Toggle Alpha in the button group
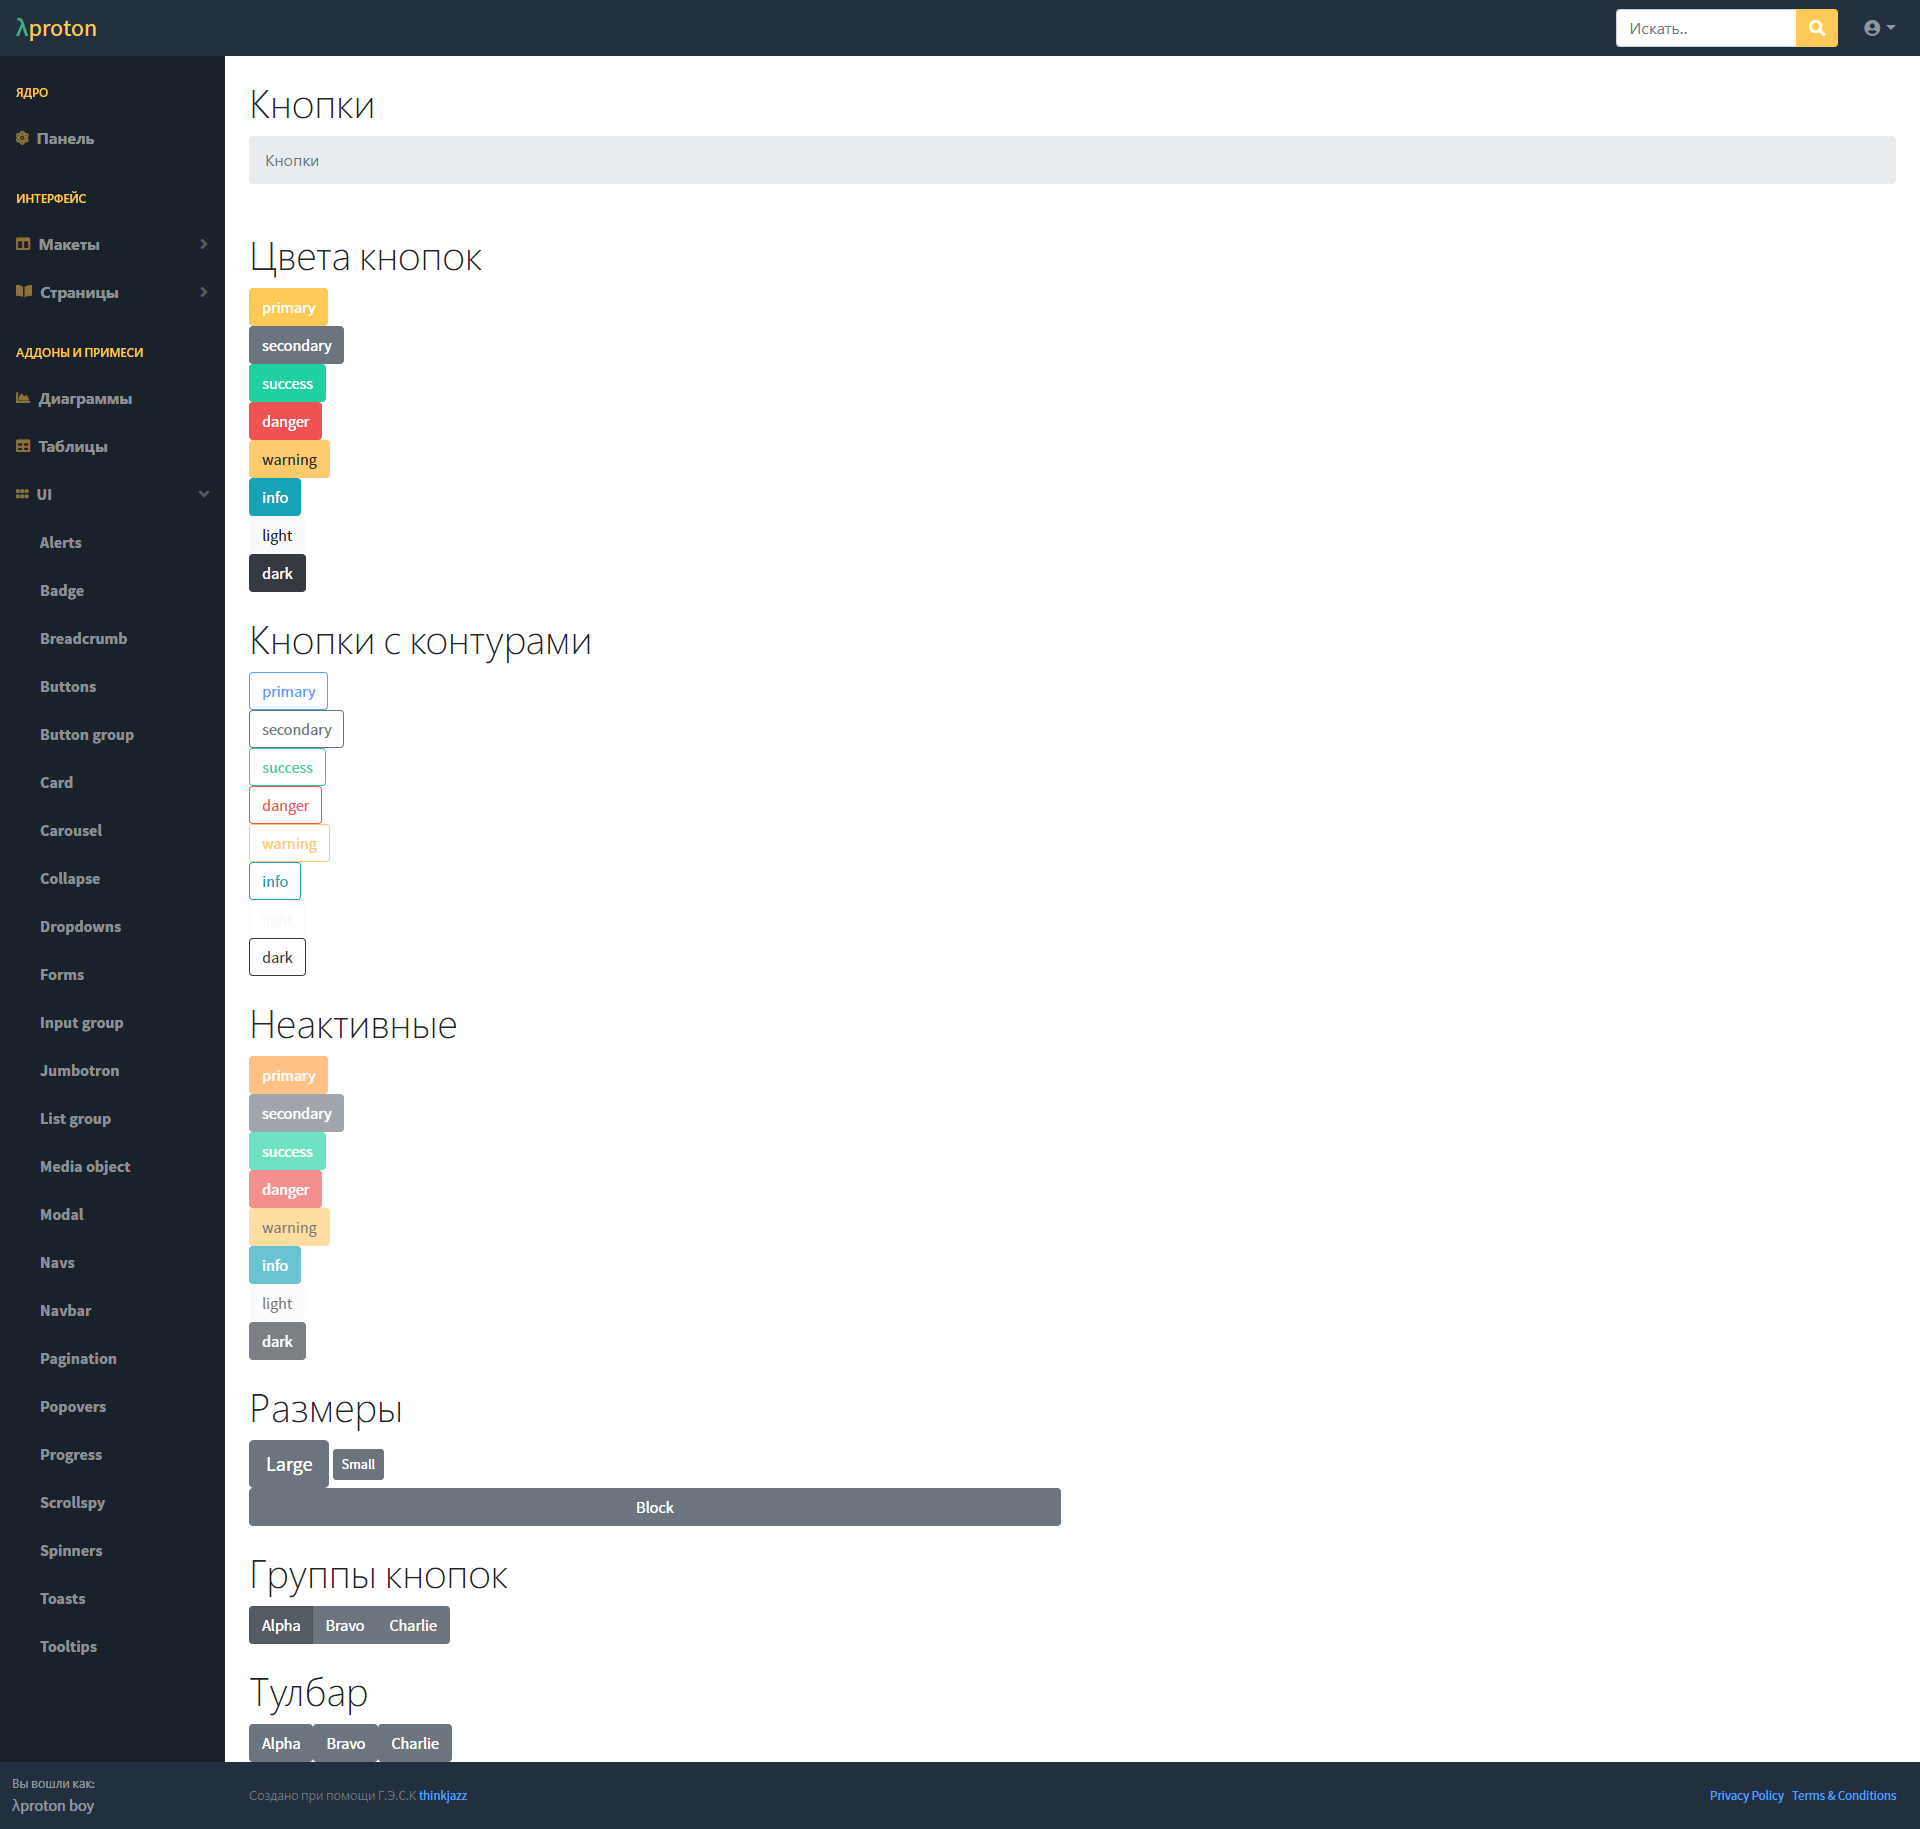 coord(281,1625)
